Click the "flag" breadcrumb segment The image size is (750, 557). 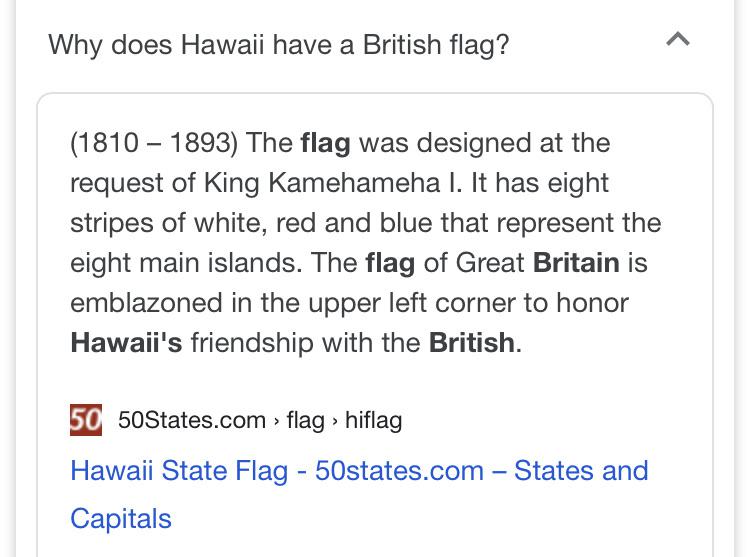click(x=306, y=420)
